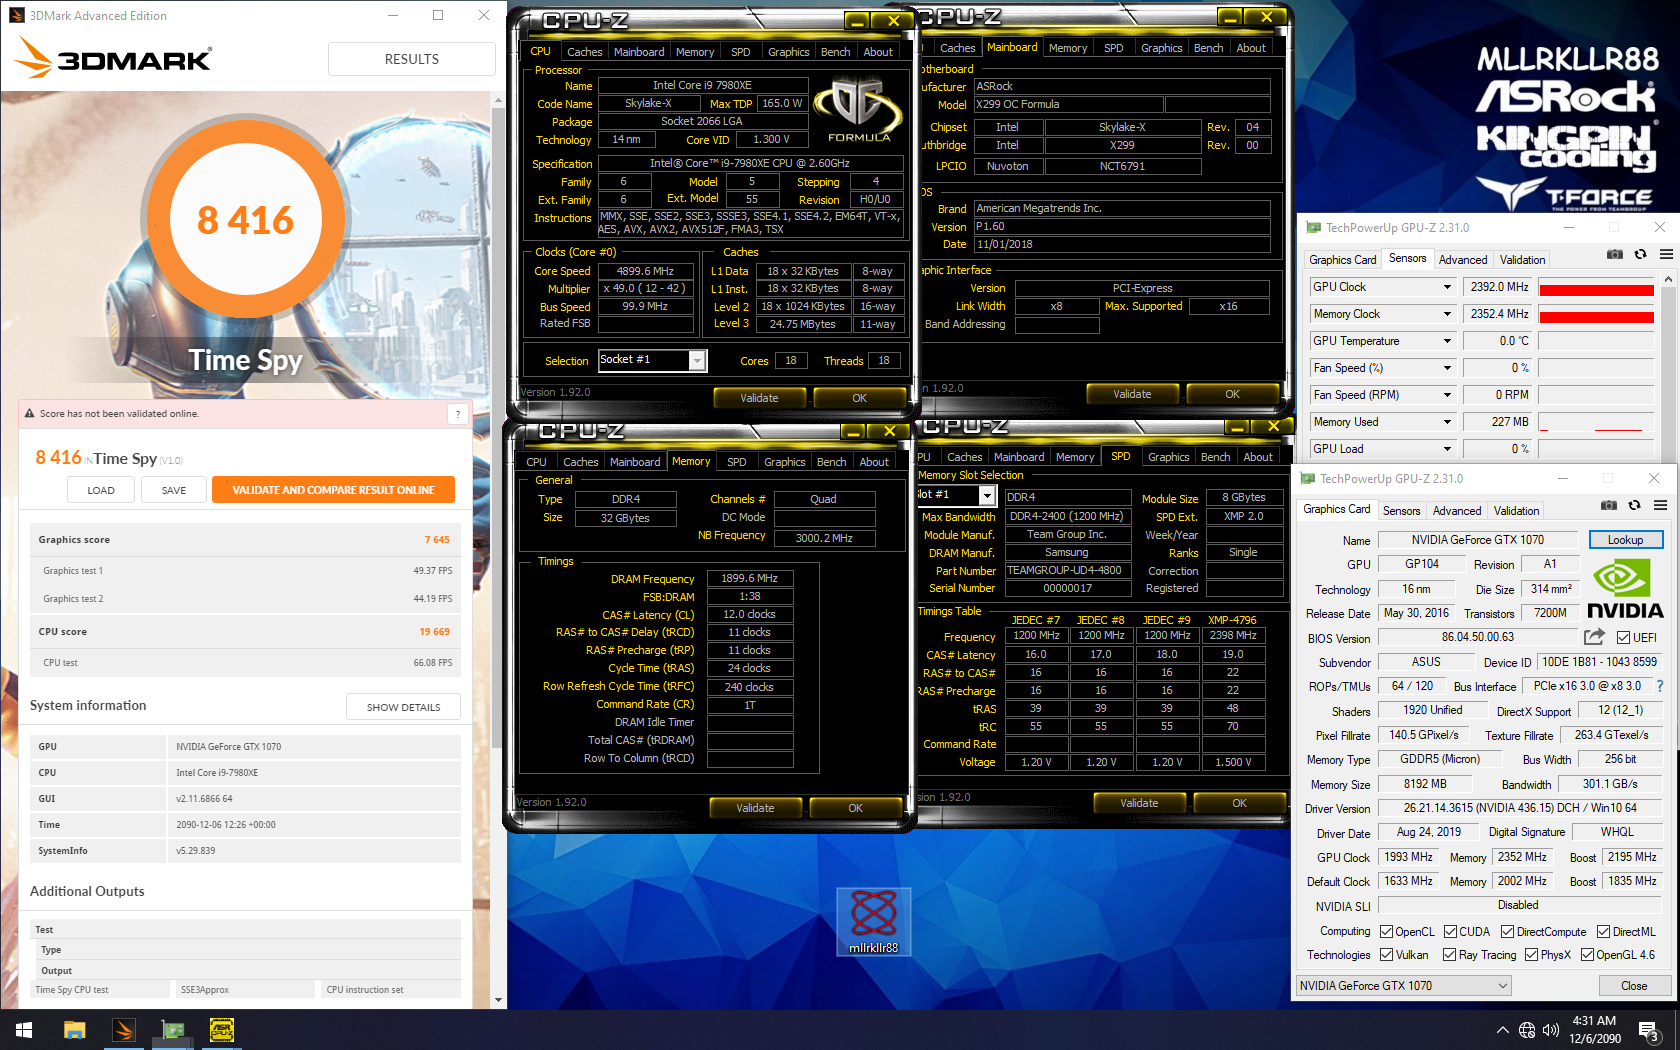Click the CPU-Z ASRock taskbar icon
This screenshot has height=1050, width=1680.
coord(222,1030)
